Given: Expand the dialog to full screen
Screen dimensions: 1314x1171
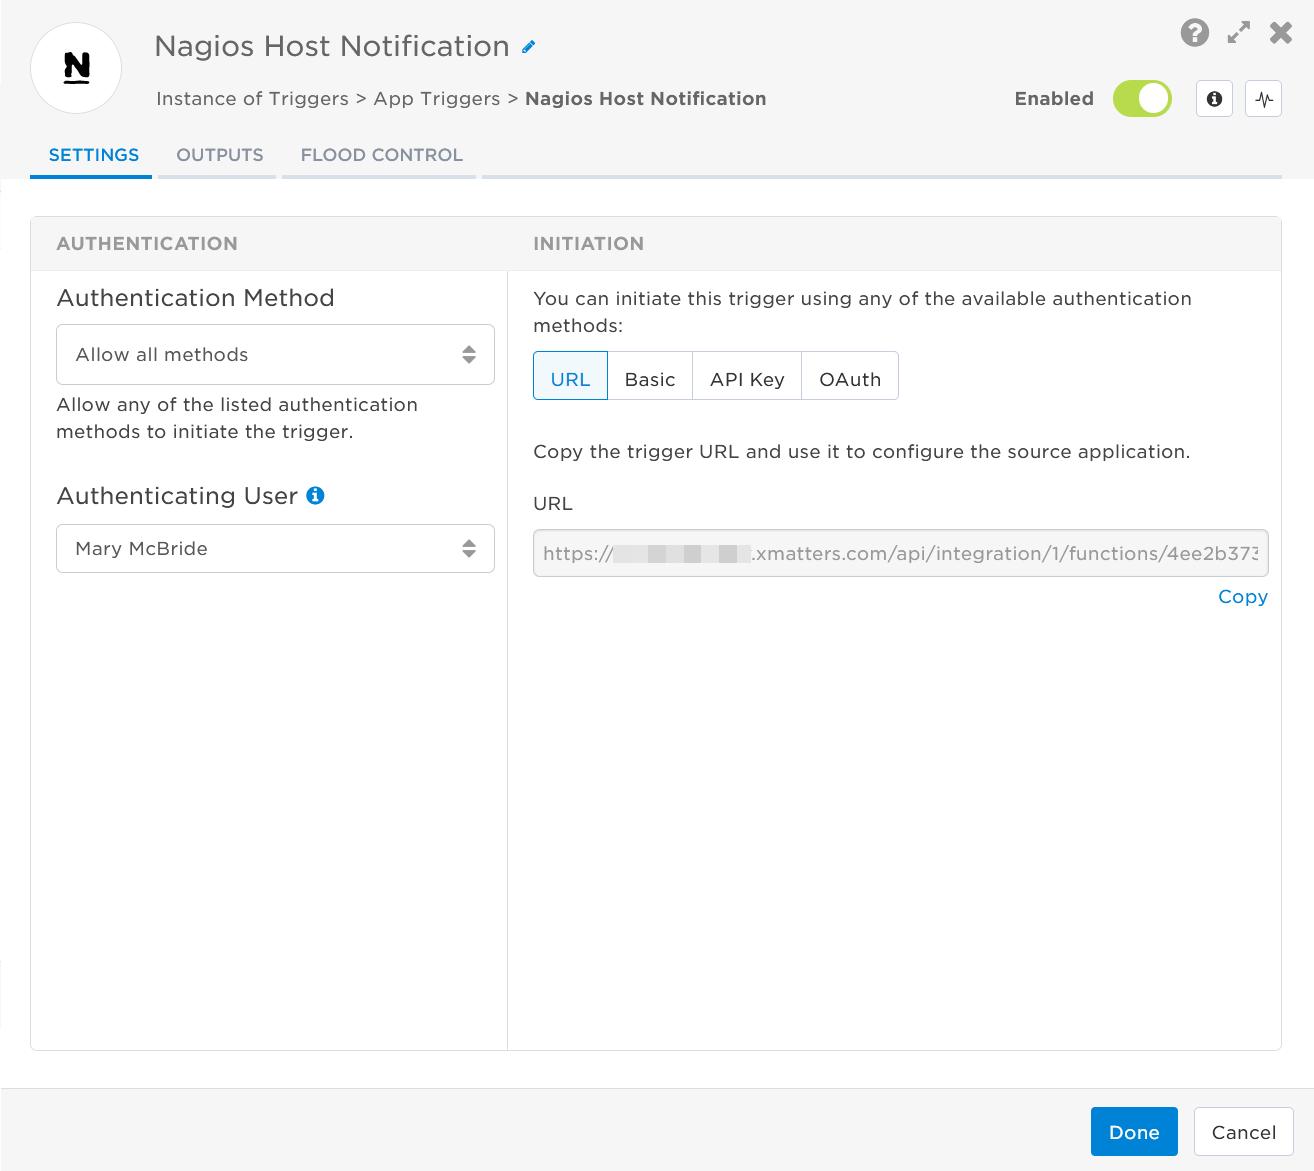Looking at the screenshot, I should 1237,32.
